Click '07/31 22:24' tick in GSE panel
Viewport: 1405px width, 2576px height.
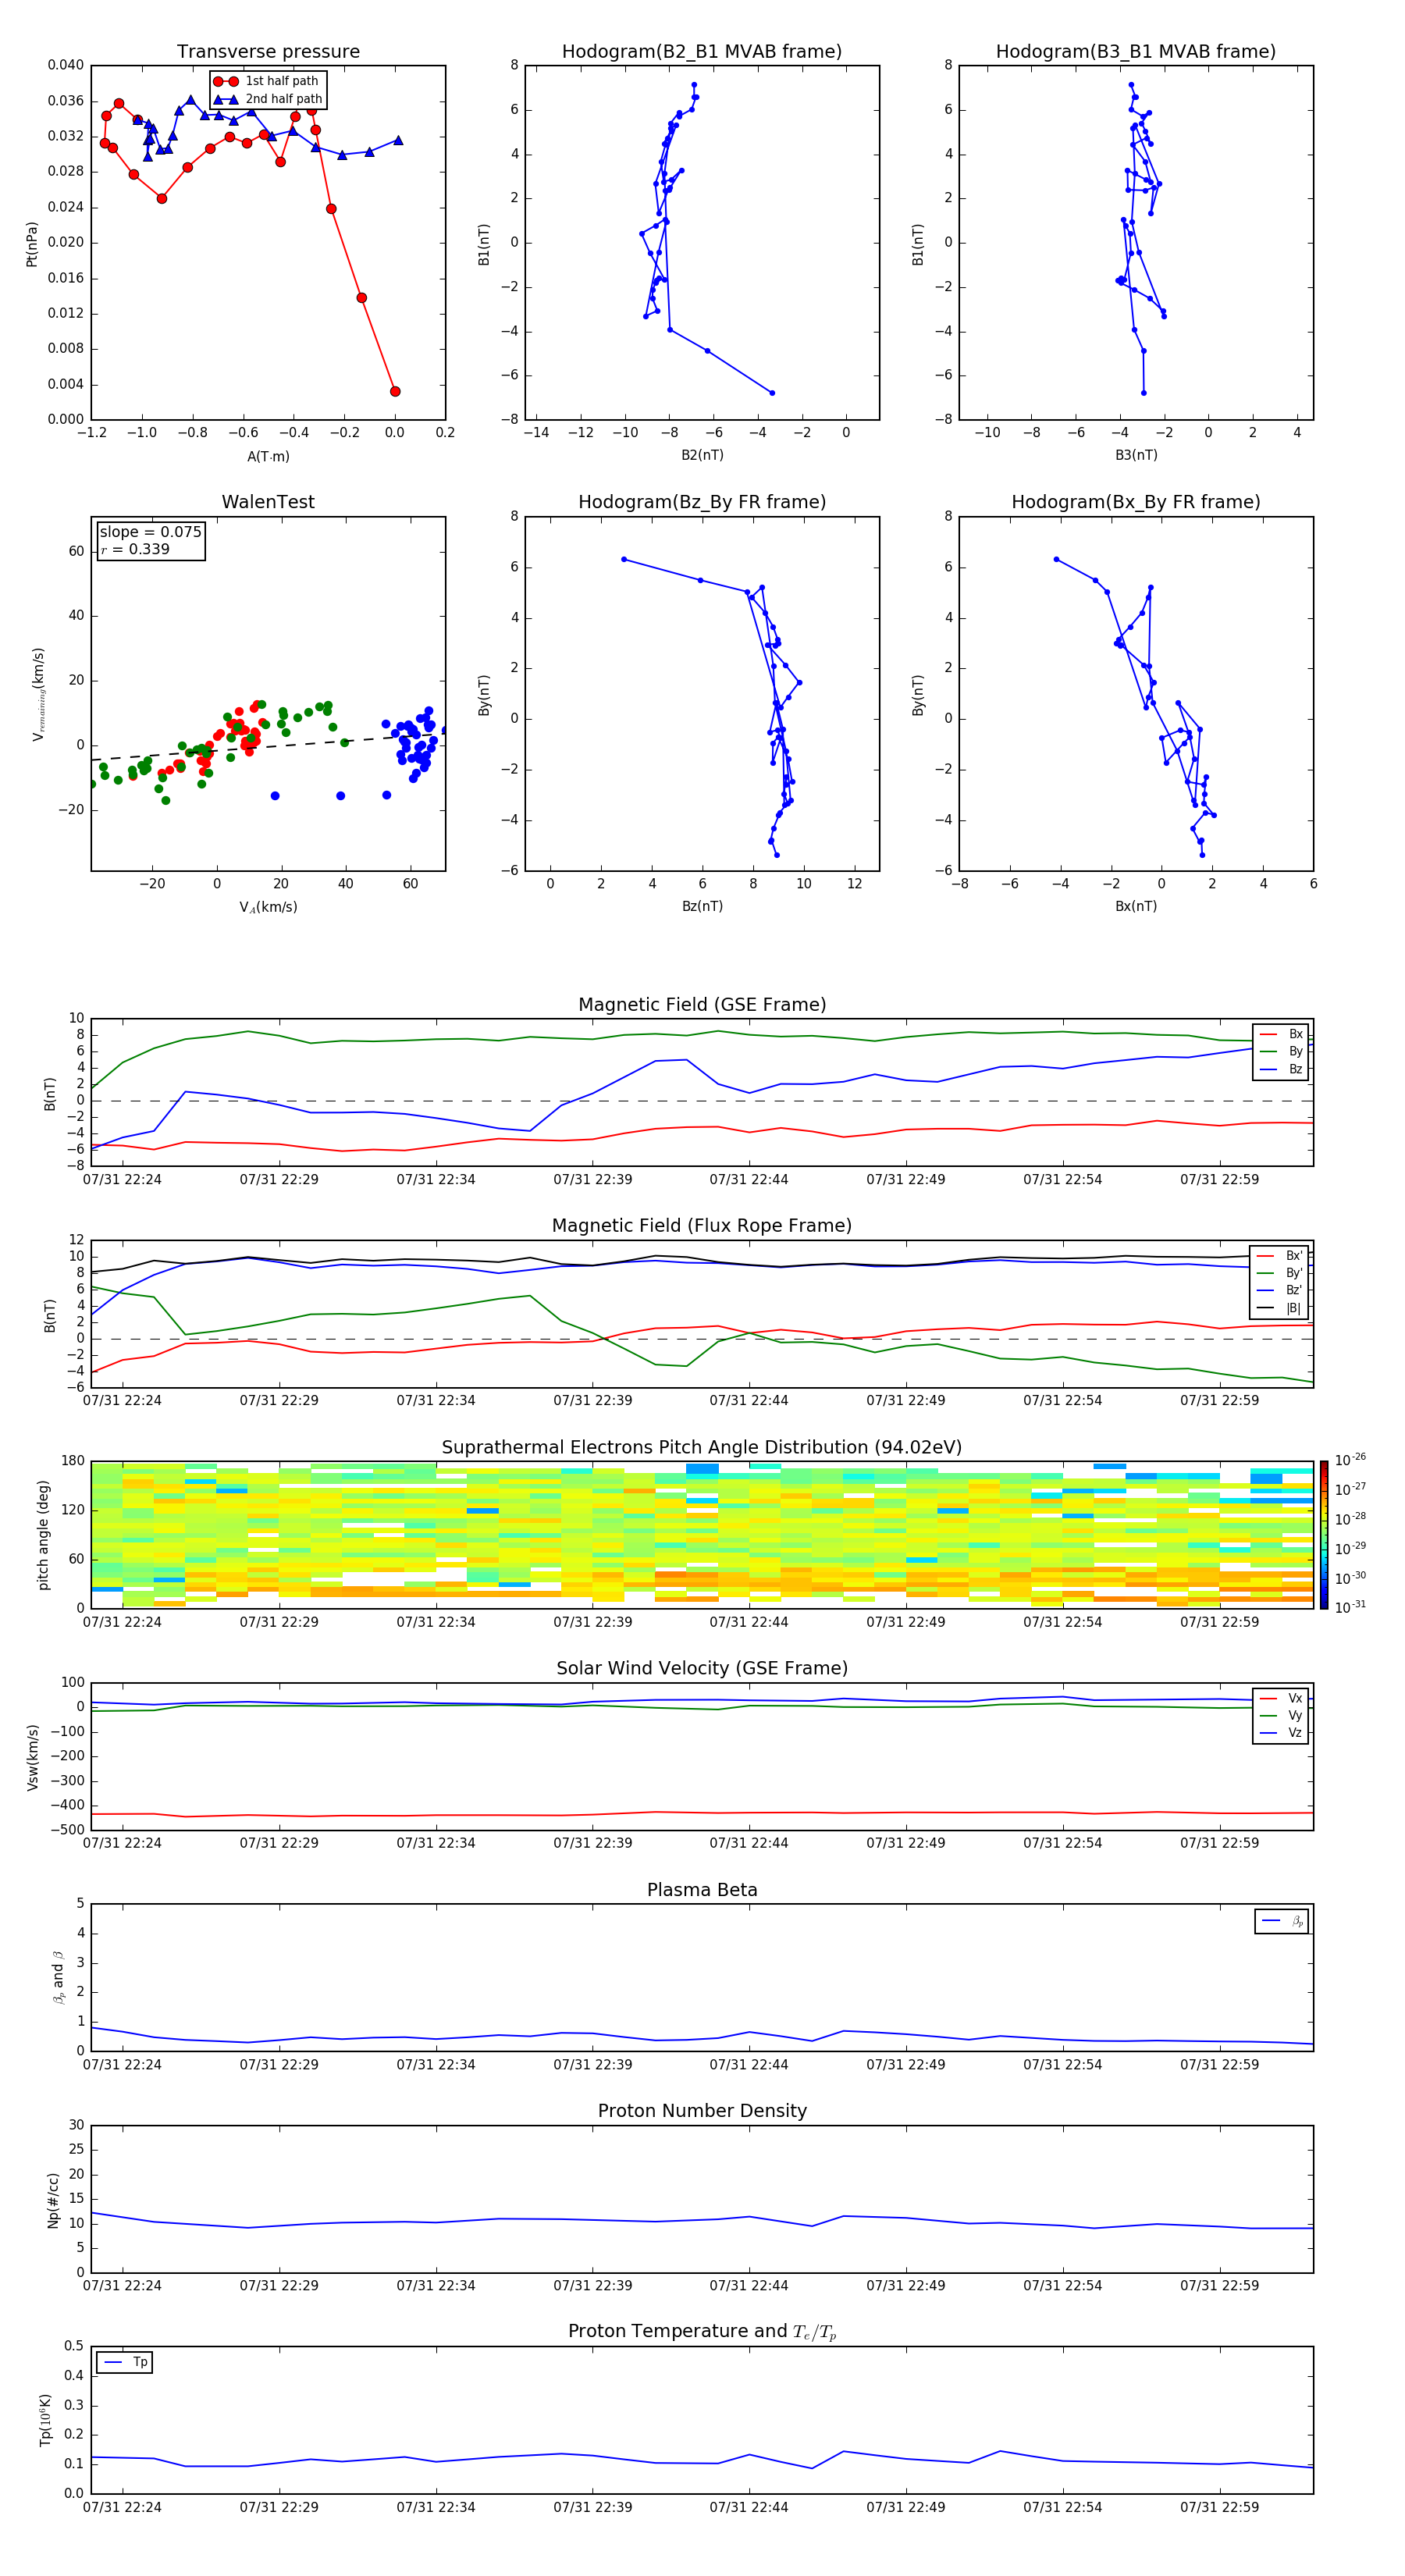click(x=122, y=1180)
